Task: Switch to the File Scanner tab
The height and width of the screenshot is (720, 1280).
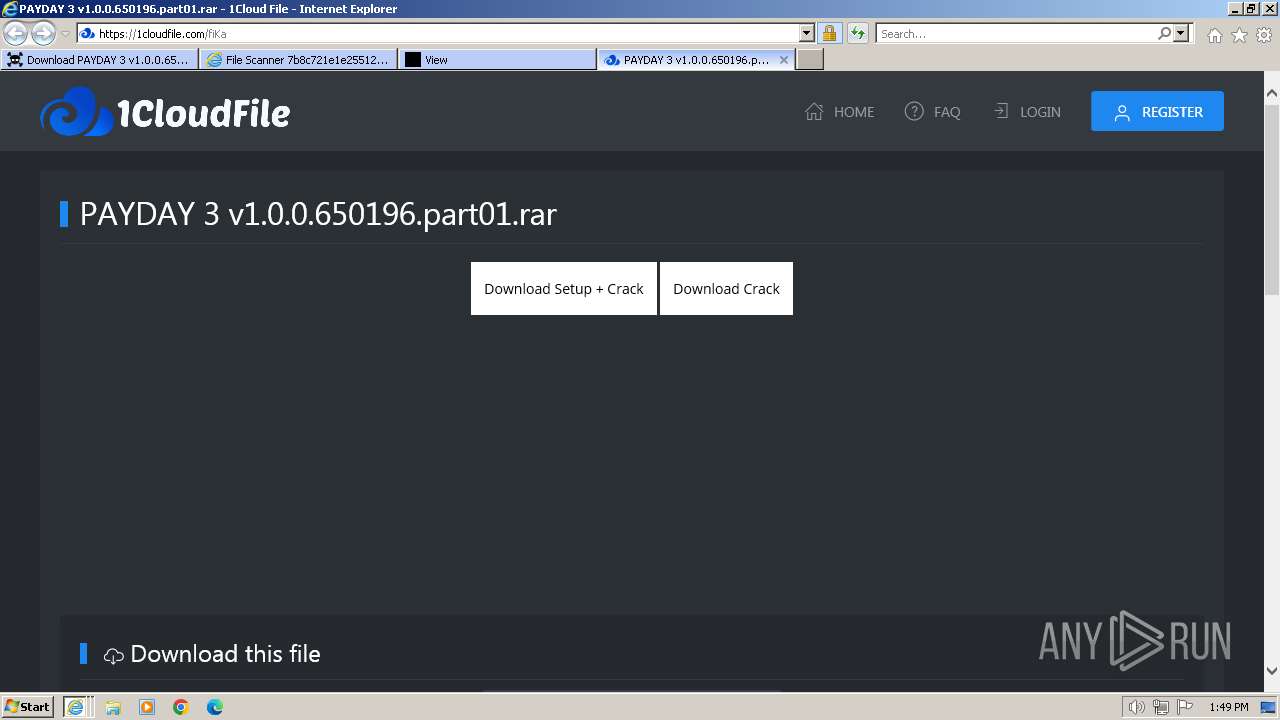Action: (298, 60)
